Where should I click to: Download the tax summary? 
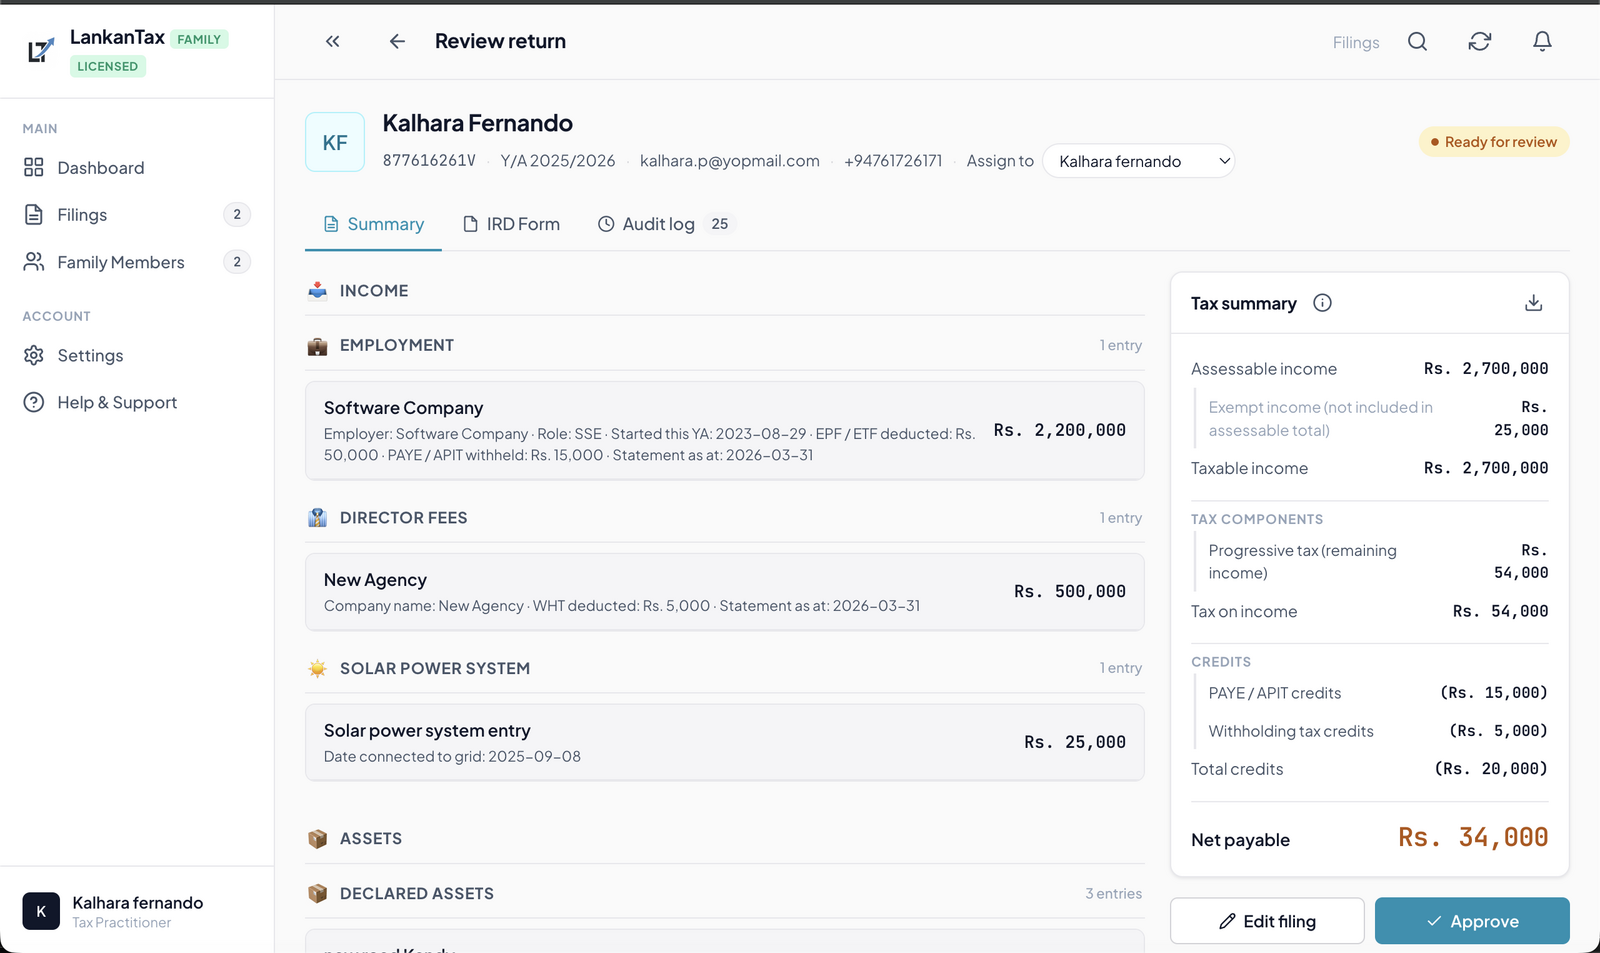[1533, 303]
